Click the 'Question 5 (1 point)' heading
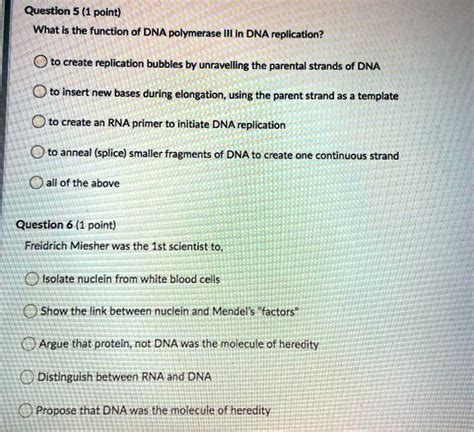The image size is (474, 432). tap(73, 12)
